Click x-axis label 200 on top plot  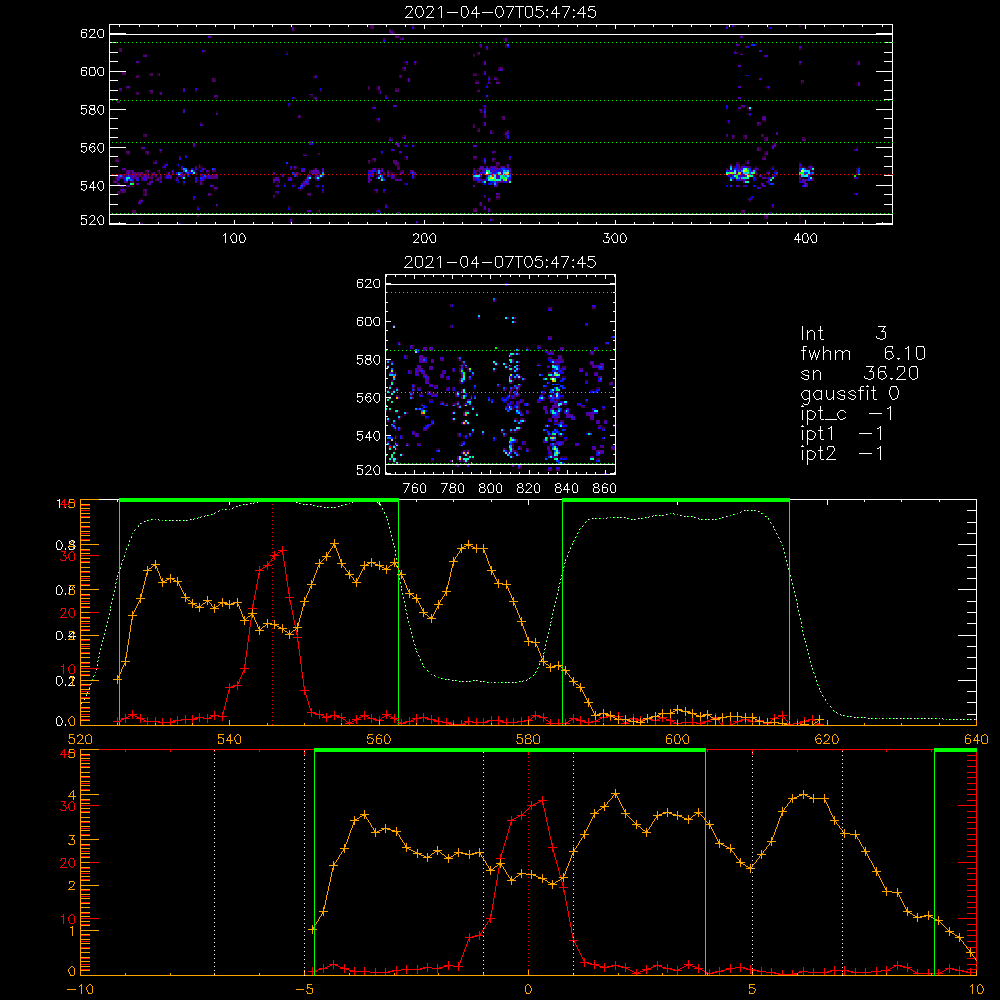point(424,239)
